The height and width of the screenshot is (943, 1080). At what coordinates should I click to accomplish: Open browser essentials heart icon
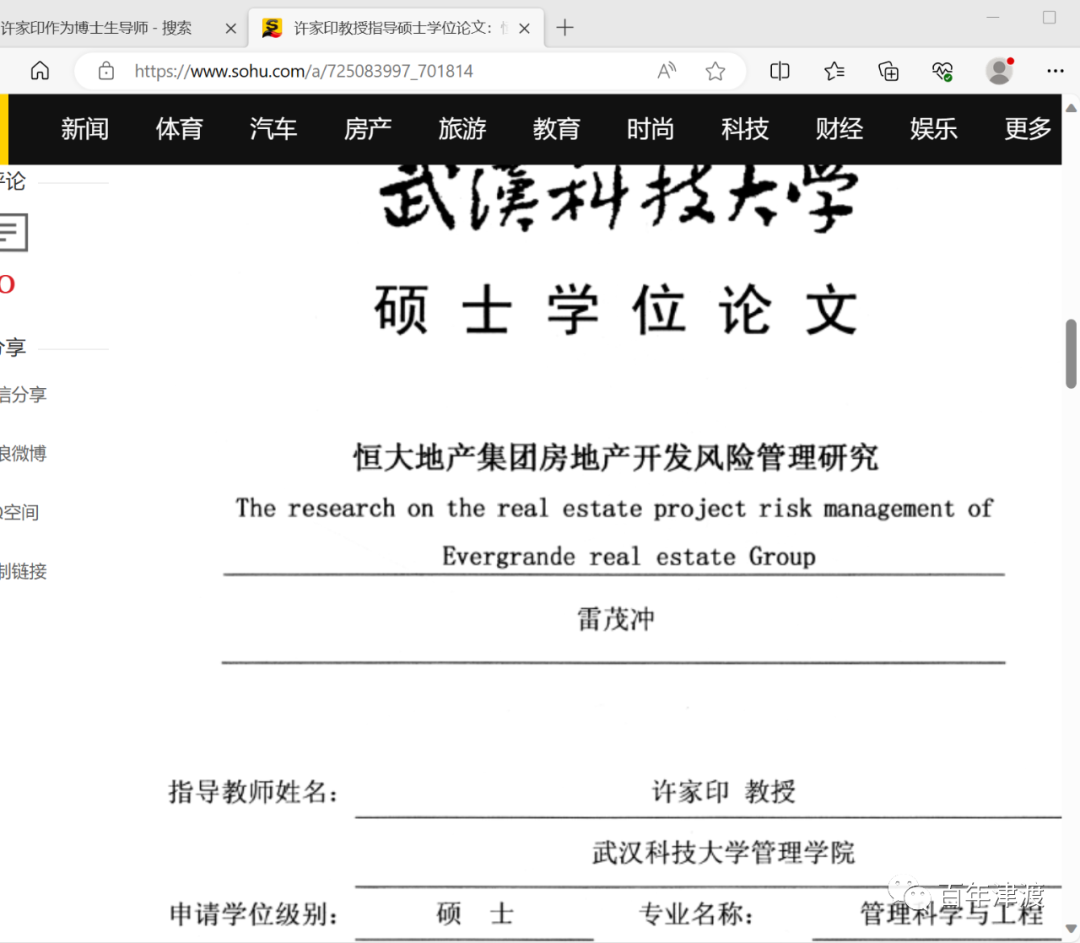[x=943, y=71]
